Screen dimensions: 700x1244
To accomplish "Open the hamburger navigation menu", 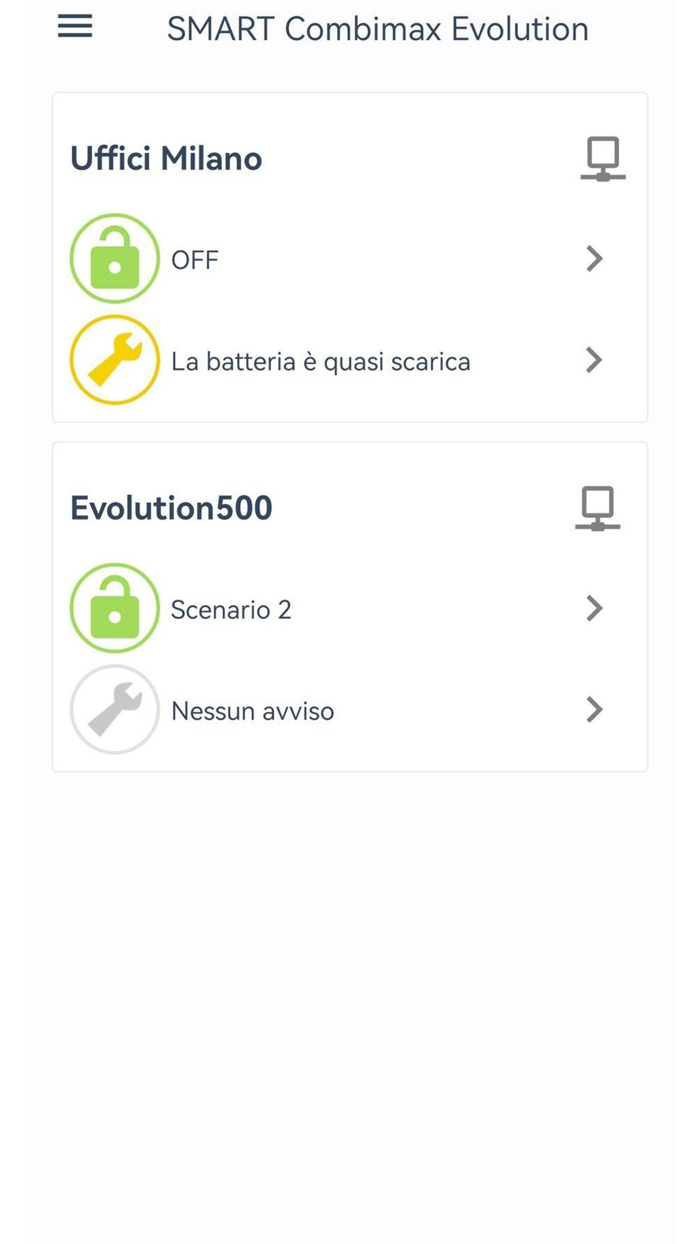I will click(x=74, y=26).
